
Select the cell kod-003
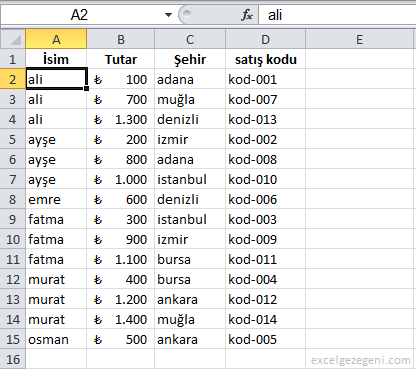coord(265,219)
